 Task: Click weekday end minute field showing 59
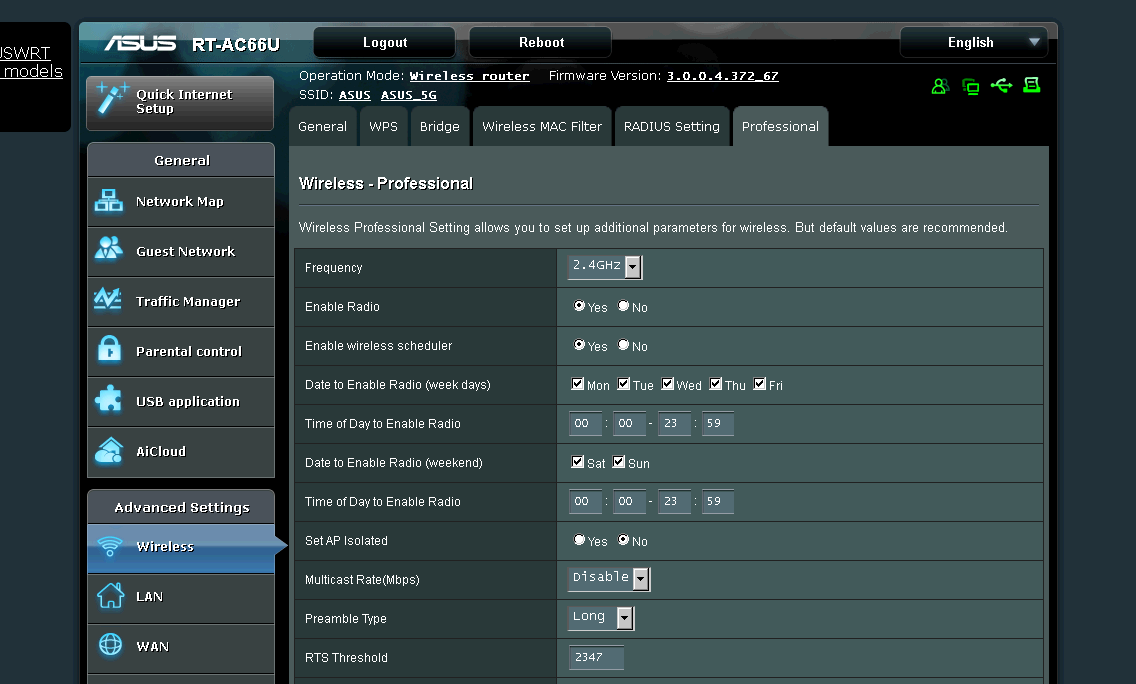coord(718,423)
